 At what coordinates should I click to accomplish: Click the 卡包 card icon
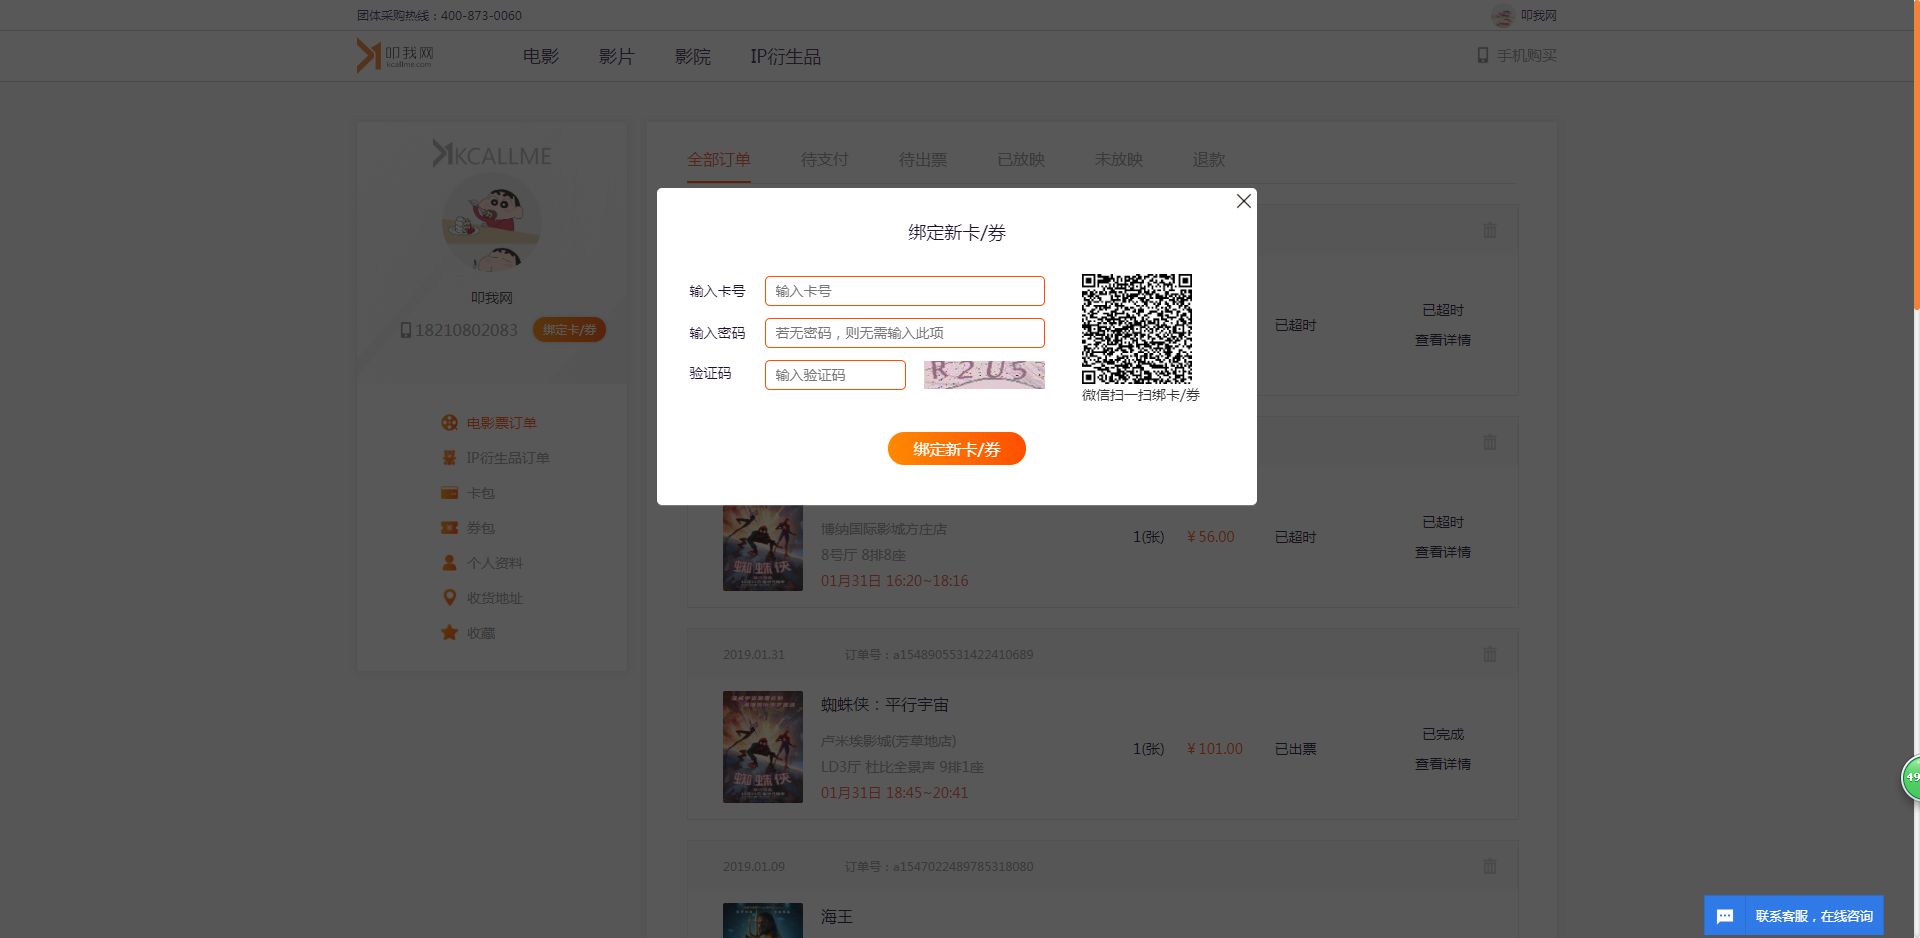[x=450, y=493]
